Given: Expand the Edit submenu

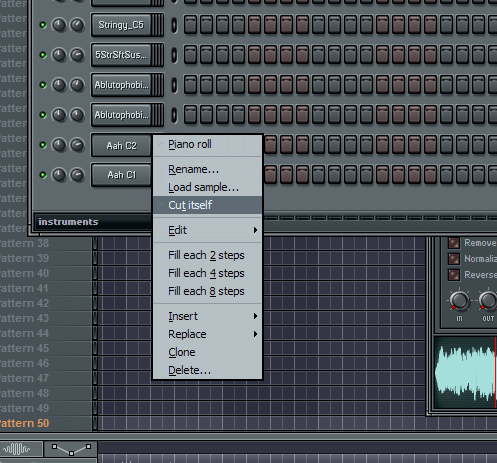Looking at the screenshot, I should pos(207,230).
